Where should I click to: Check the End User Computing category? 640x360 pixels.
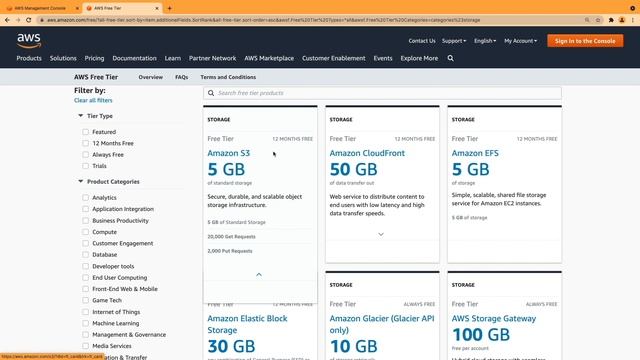[85, 278]
